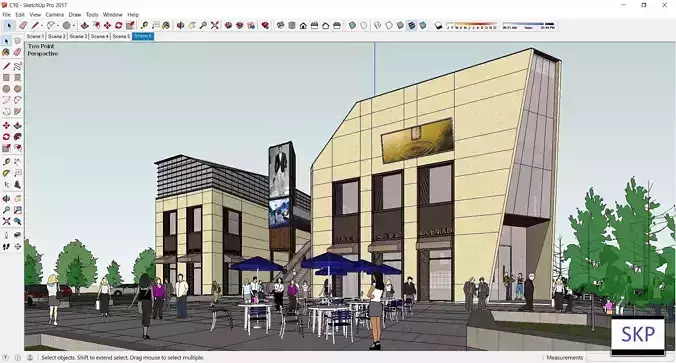Select the Position Camera tool in left toolbar
The image size is (676, 363).
6,235
